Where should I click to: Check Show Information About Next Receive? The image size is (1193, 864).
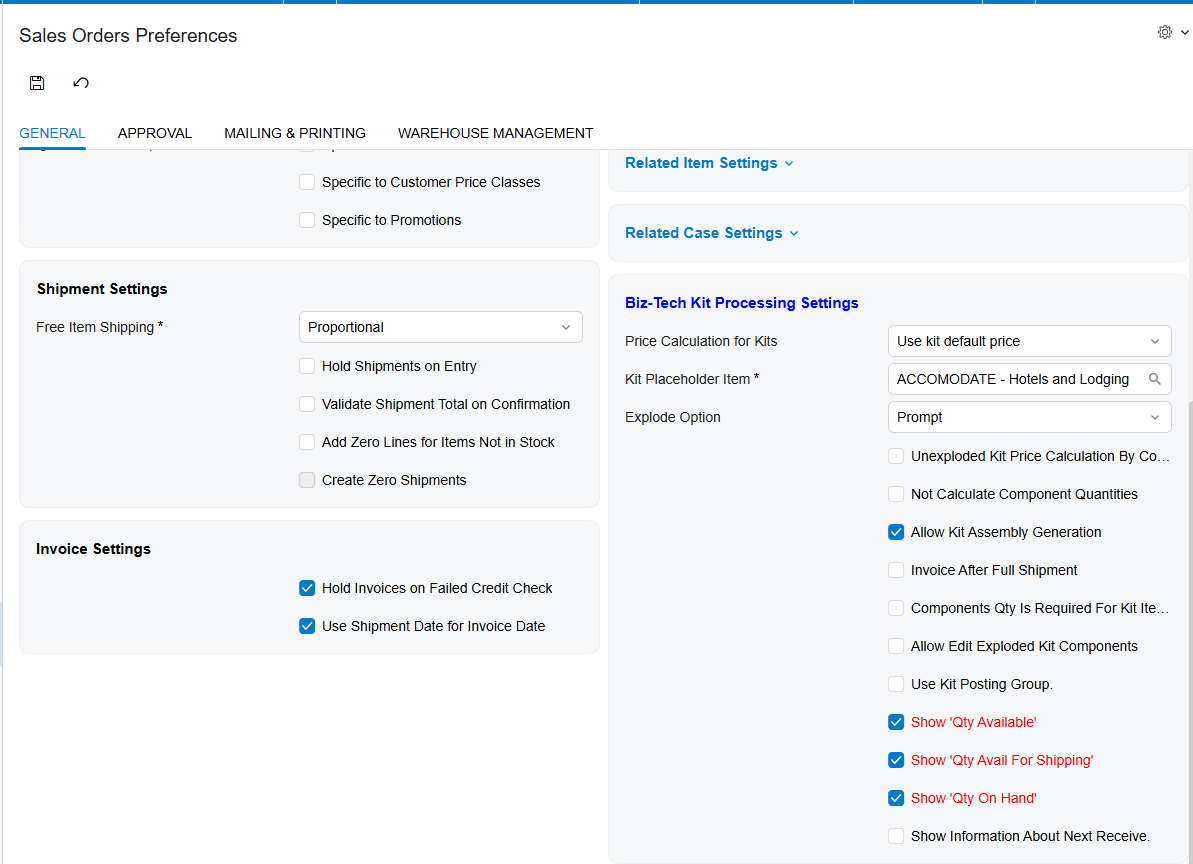click(896, 836)
